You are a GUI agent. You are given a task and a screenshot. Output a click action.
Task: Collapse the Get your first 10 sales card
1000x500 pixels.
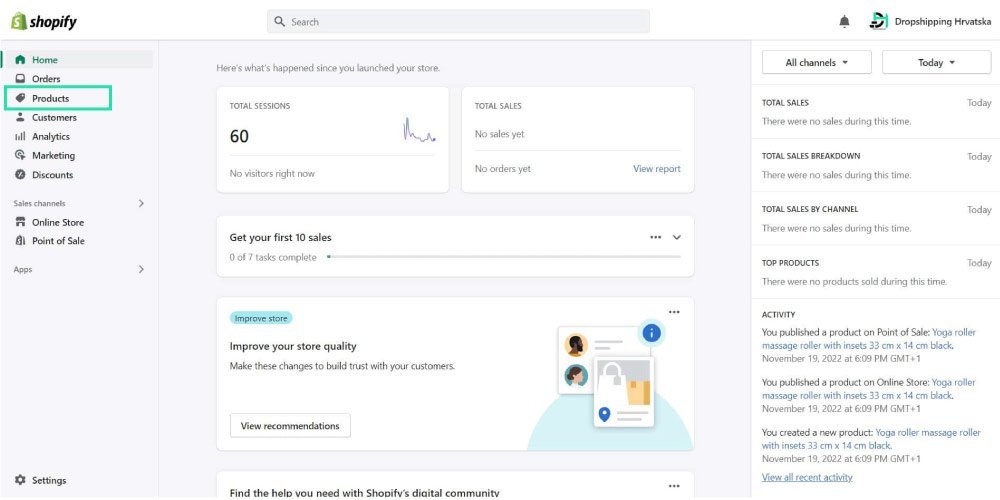coord(677,237)
